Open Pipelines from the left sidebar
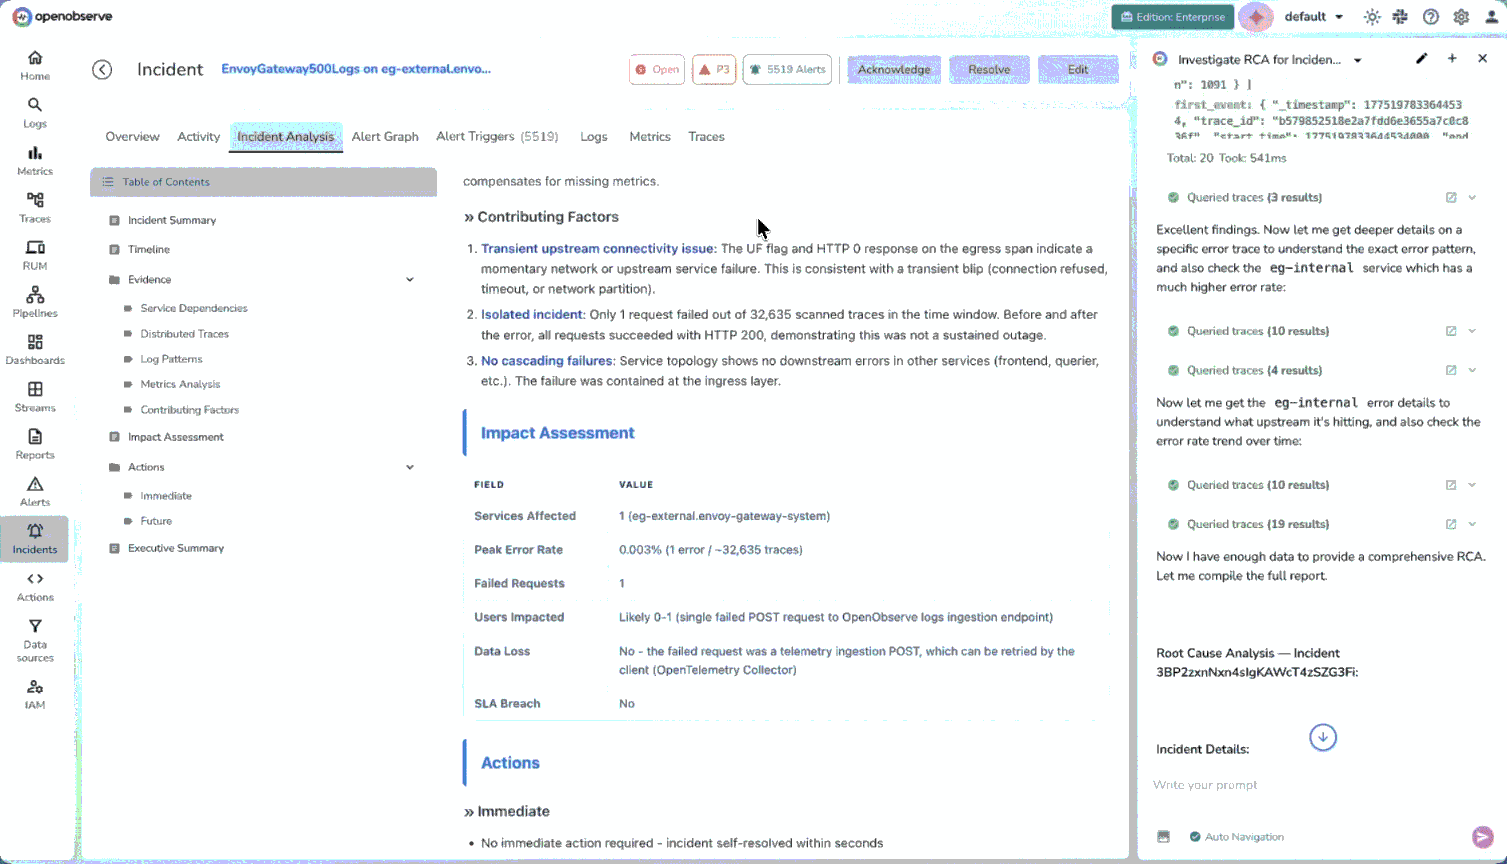The image size is (1507, 864). 35,300
